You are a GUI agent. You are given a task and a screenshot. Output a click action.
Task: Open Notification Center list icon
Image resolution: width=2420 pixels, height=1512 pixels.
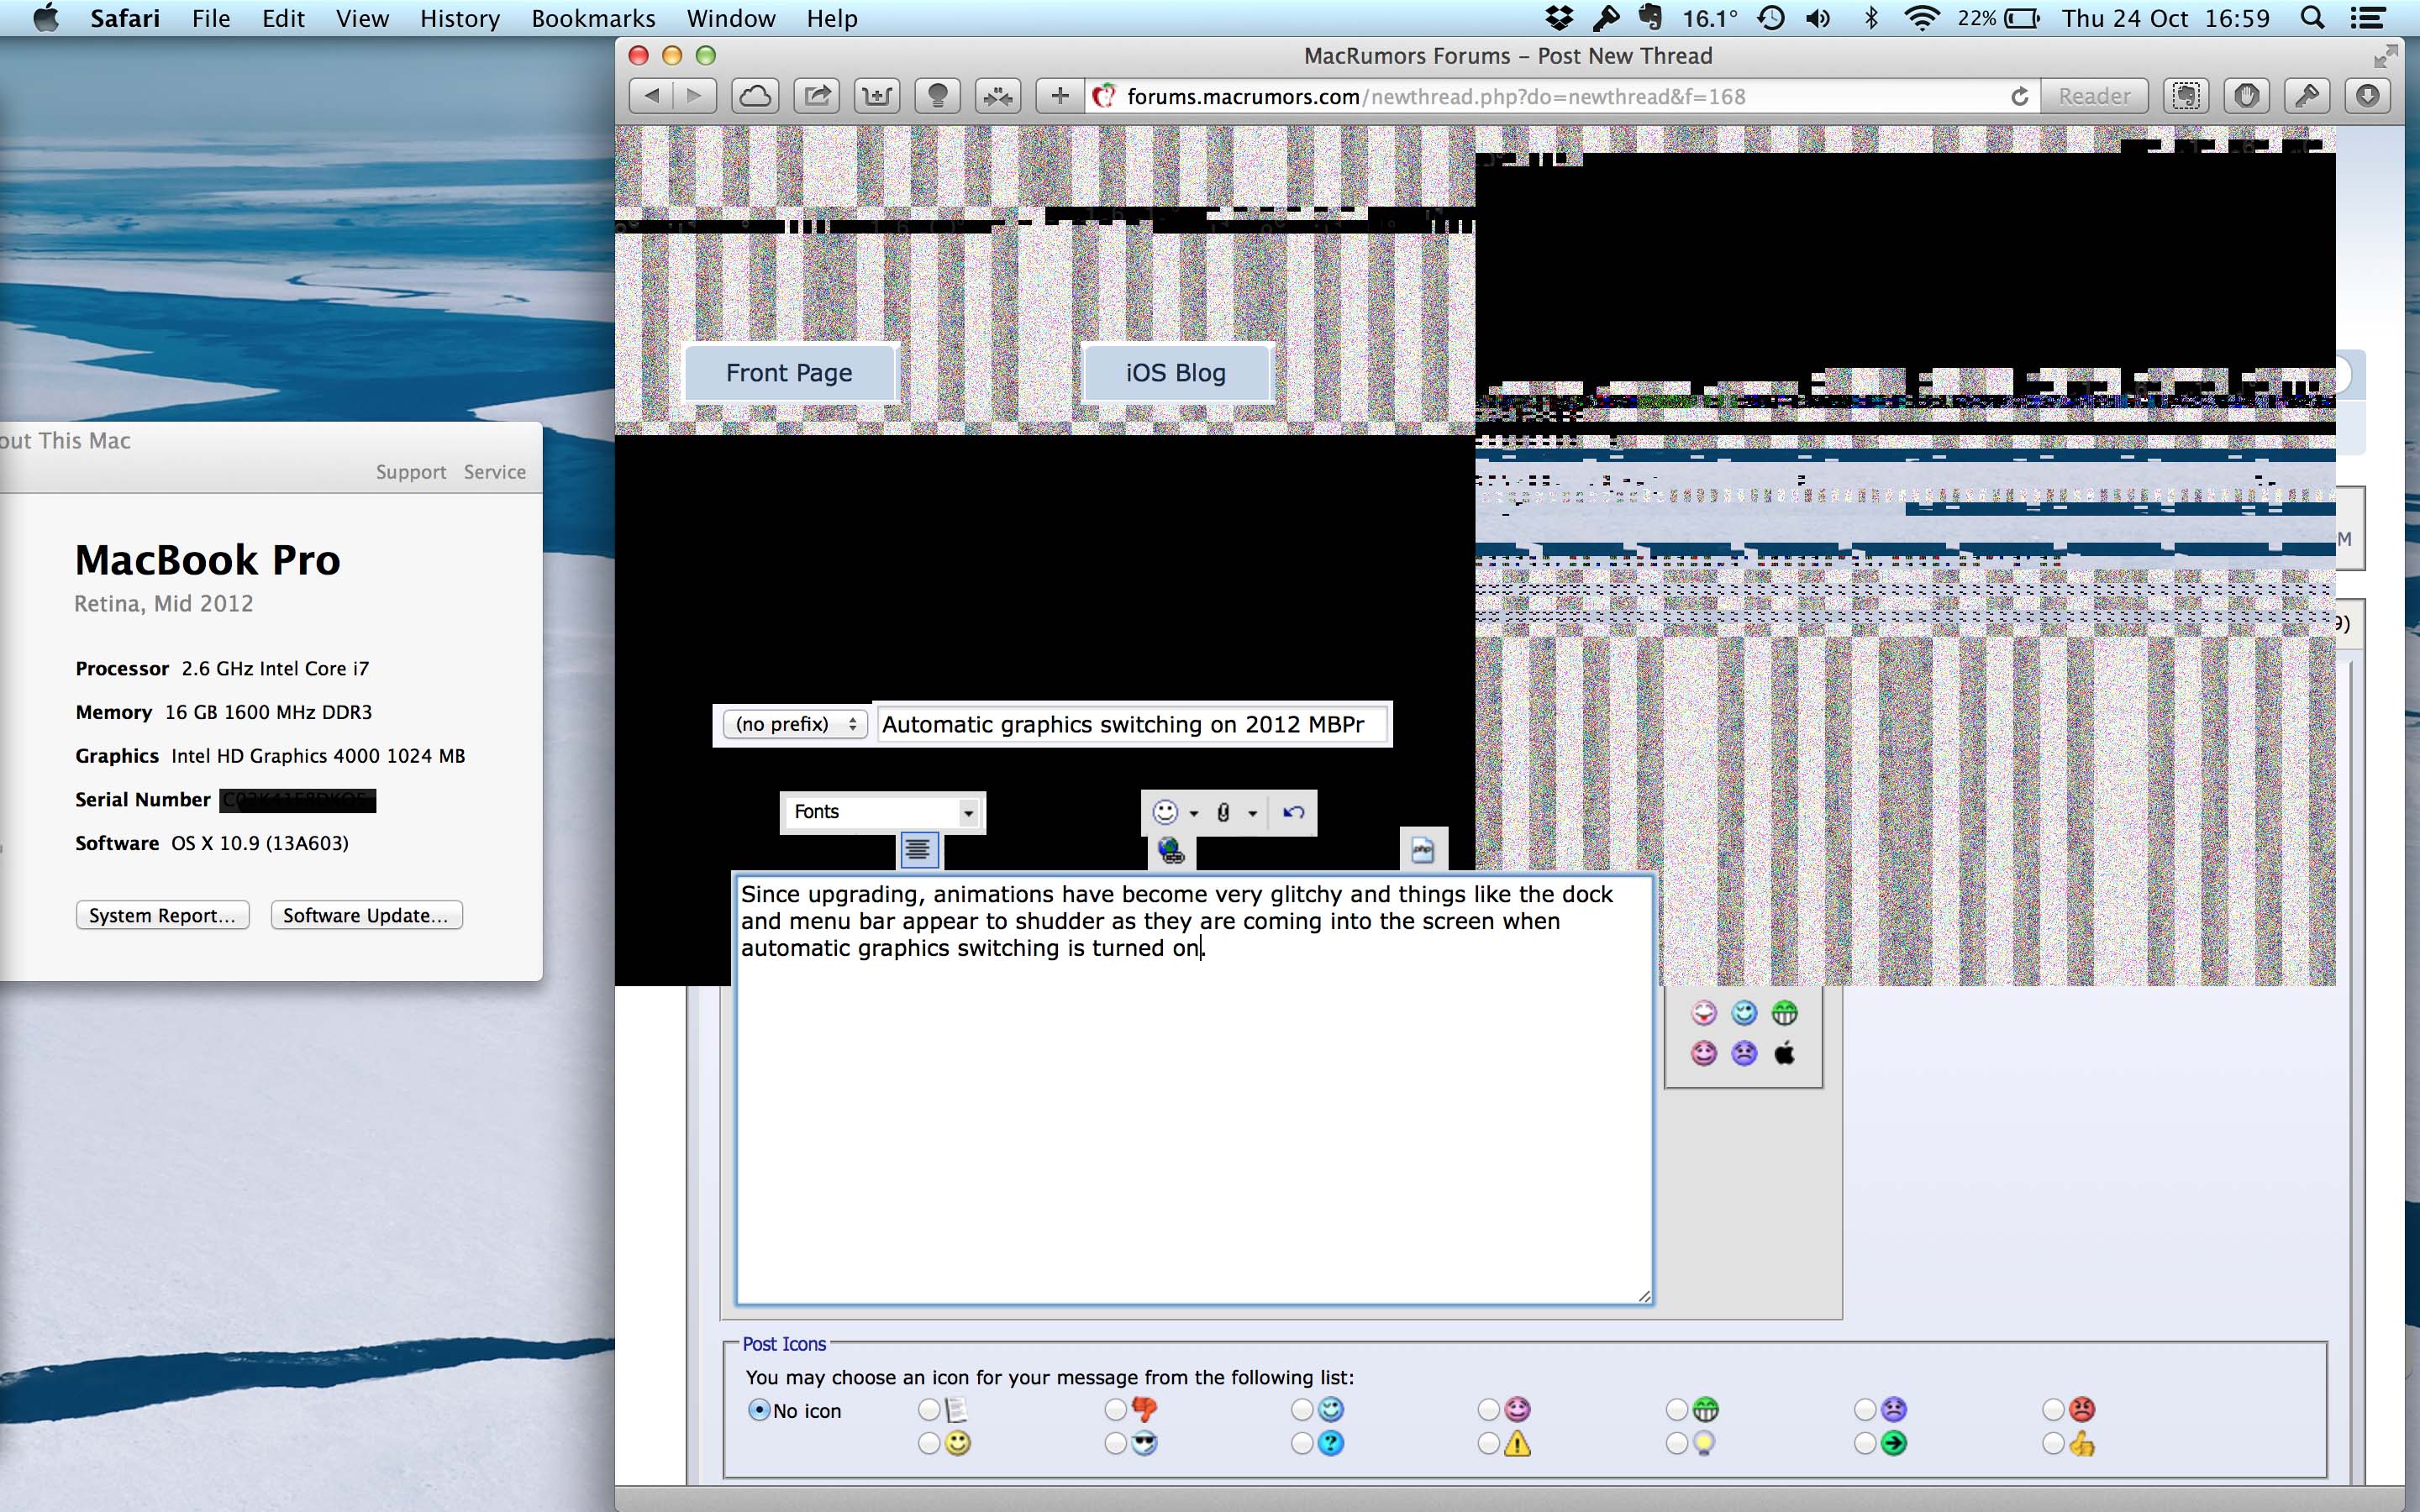click(2367, 18)
